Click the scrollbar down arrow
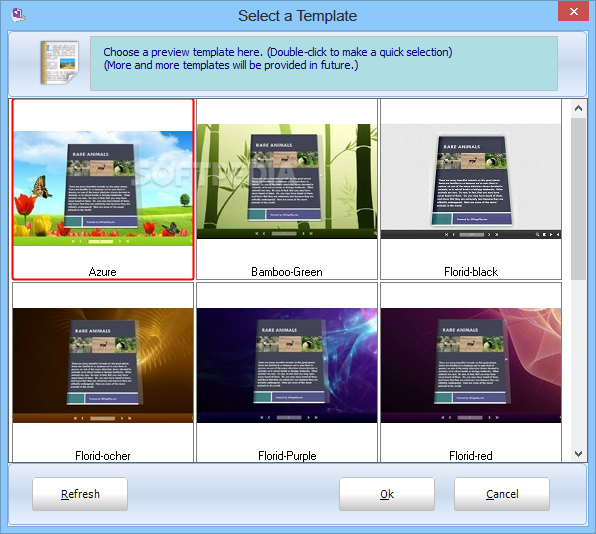Screen dimensions: 596x534 point(579,454)
